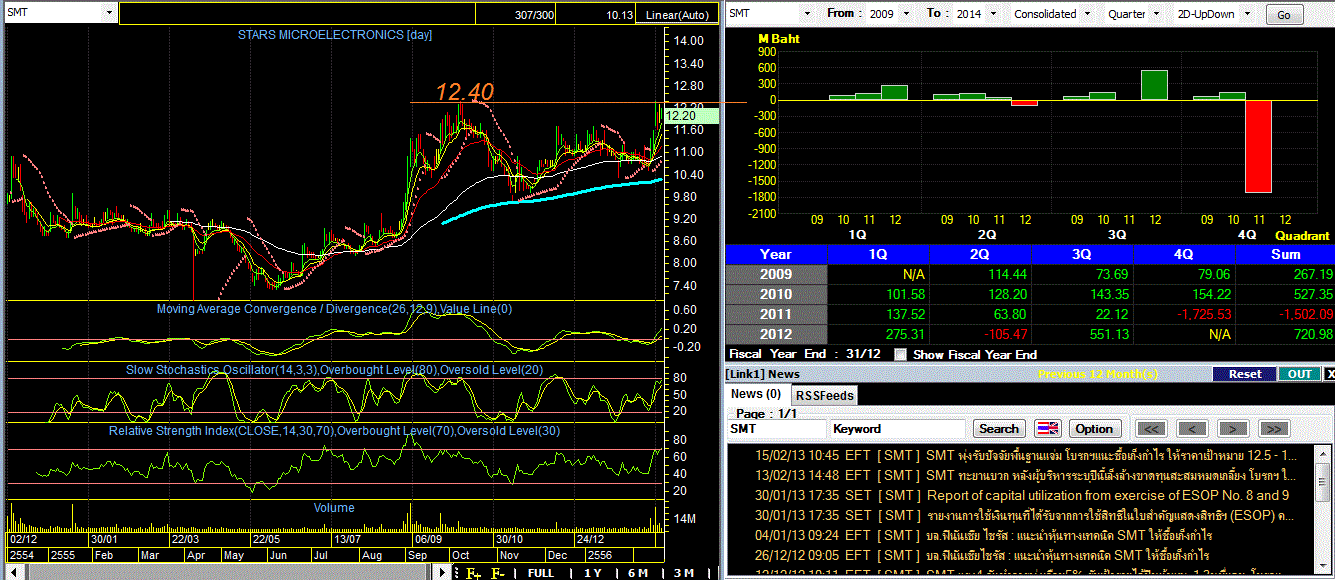Viewport: 1335px width, 580px height.
Task: Go to next news page (>)
Action: (x=1233, y=429)
